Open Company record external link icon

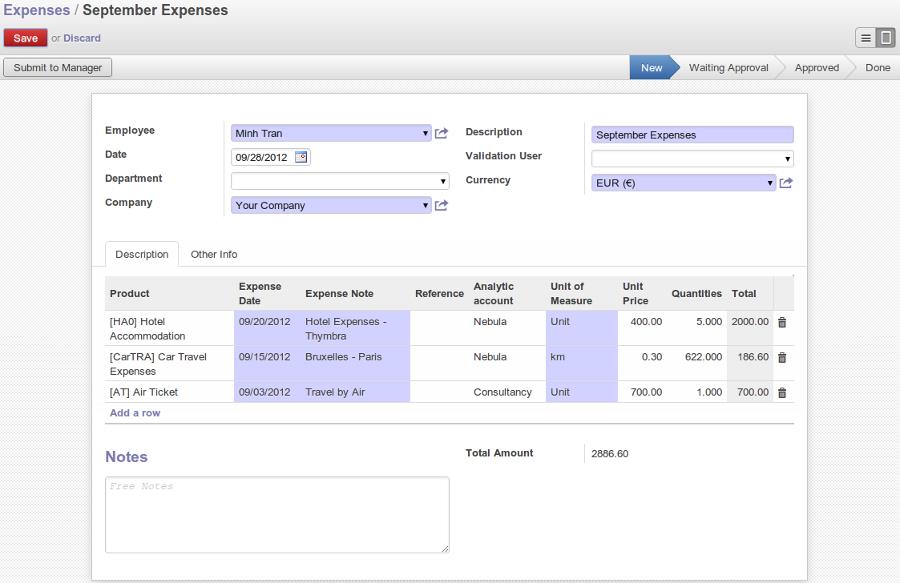[441, 205]
